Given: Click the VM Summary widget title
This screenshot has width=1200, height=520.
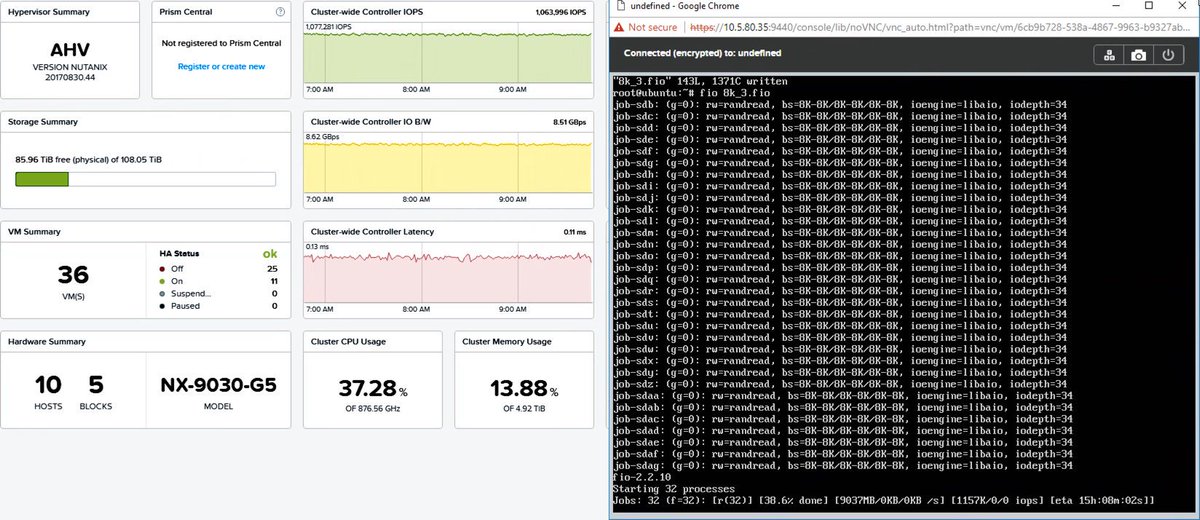Looking at the screenshot, I should tap(34, 232).
